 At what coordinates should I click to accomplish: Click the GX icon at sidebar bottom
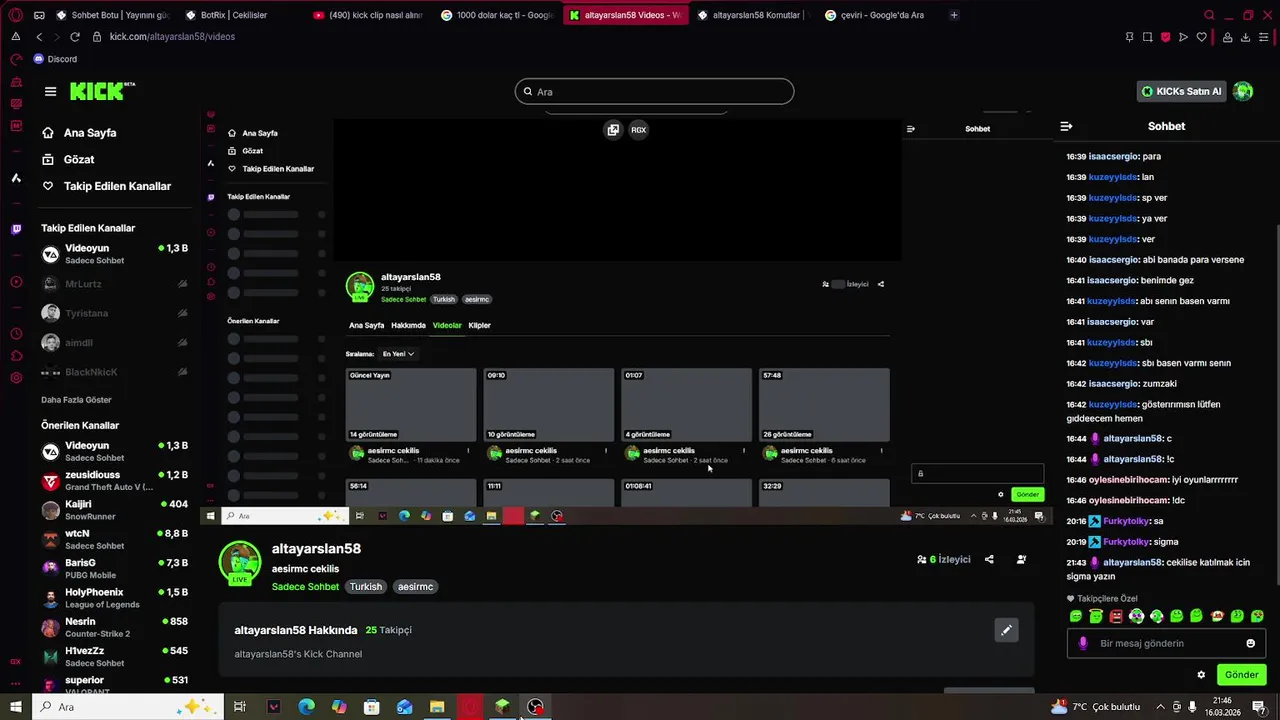(x=16, y=661)
